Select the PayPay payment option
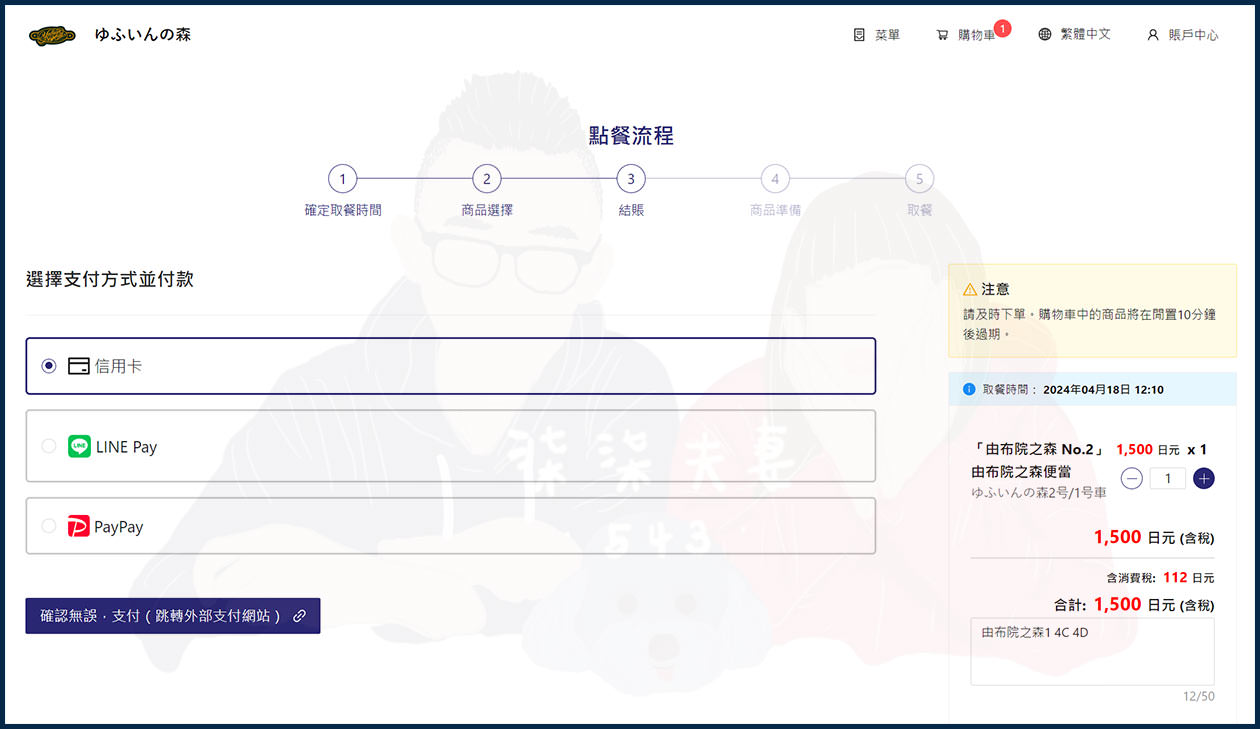Screen dimensions: 1260x729 [48, 527]
